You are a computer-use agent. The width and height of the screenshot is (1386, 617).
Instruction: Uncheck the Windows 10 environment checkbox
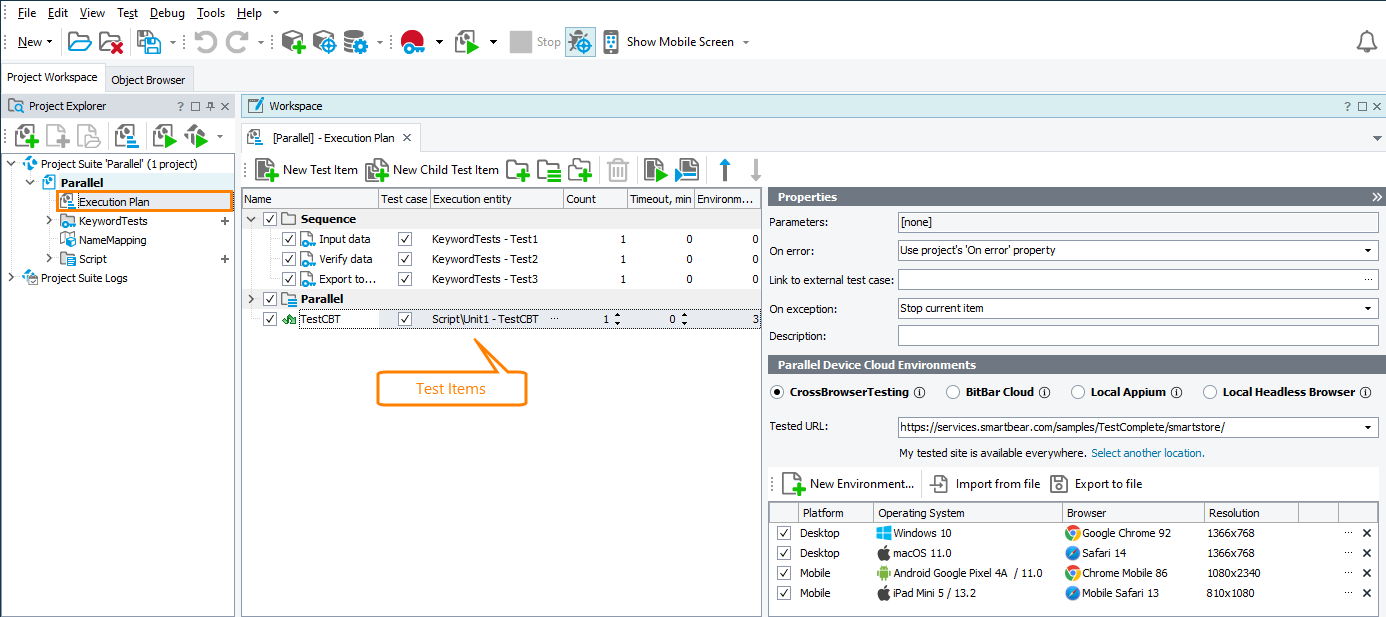click(784, 533)
